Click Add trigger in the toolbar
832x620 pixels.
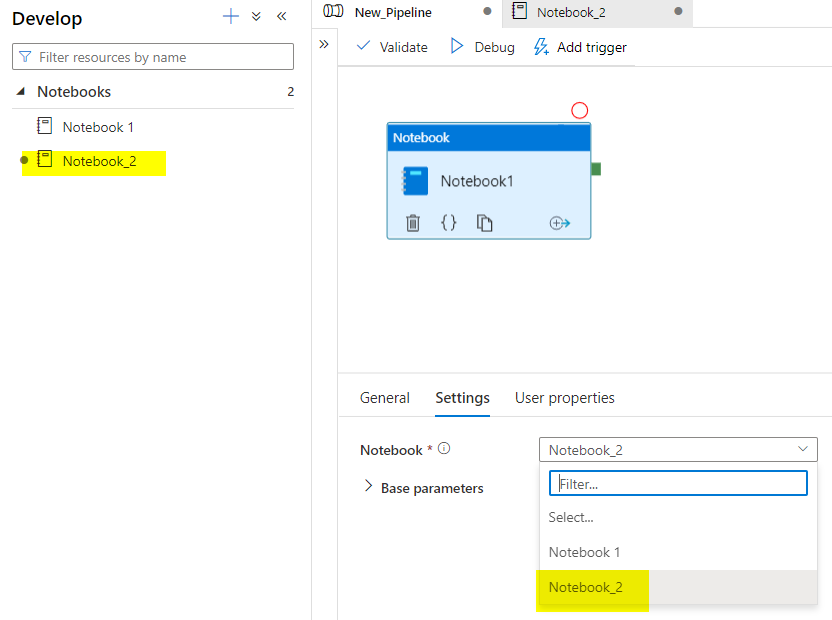[x=580, y=47]
